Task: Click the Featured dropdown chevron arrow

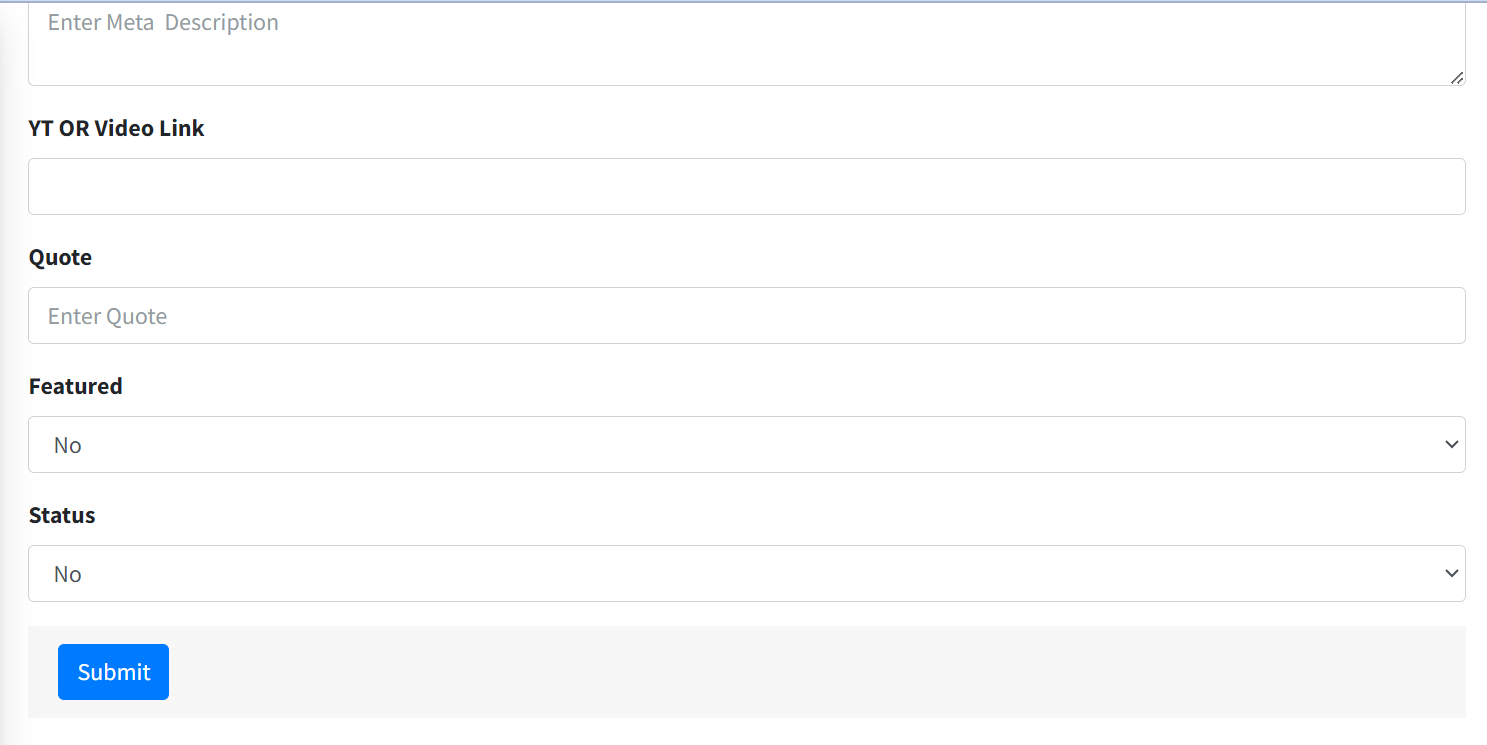Action: tap(1452, 445)
